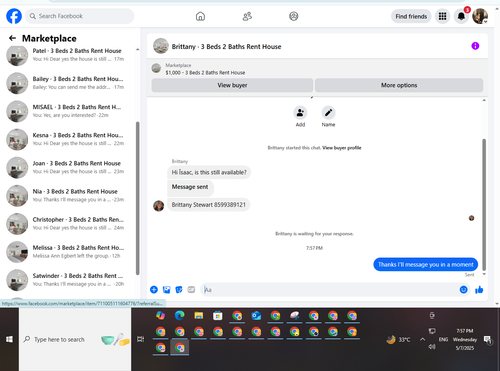500x371 pixels.
Task: Open Outlook from the taskbar
Action: pos(256,315)
